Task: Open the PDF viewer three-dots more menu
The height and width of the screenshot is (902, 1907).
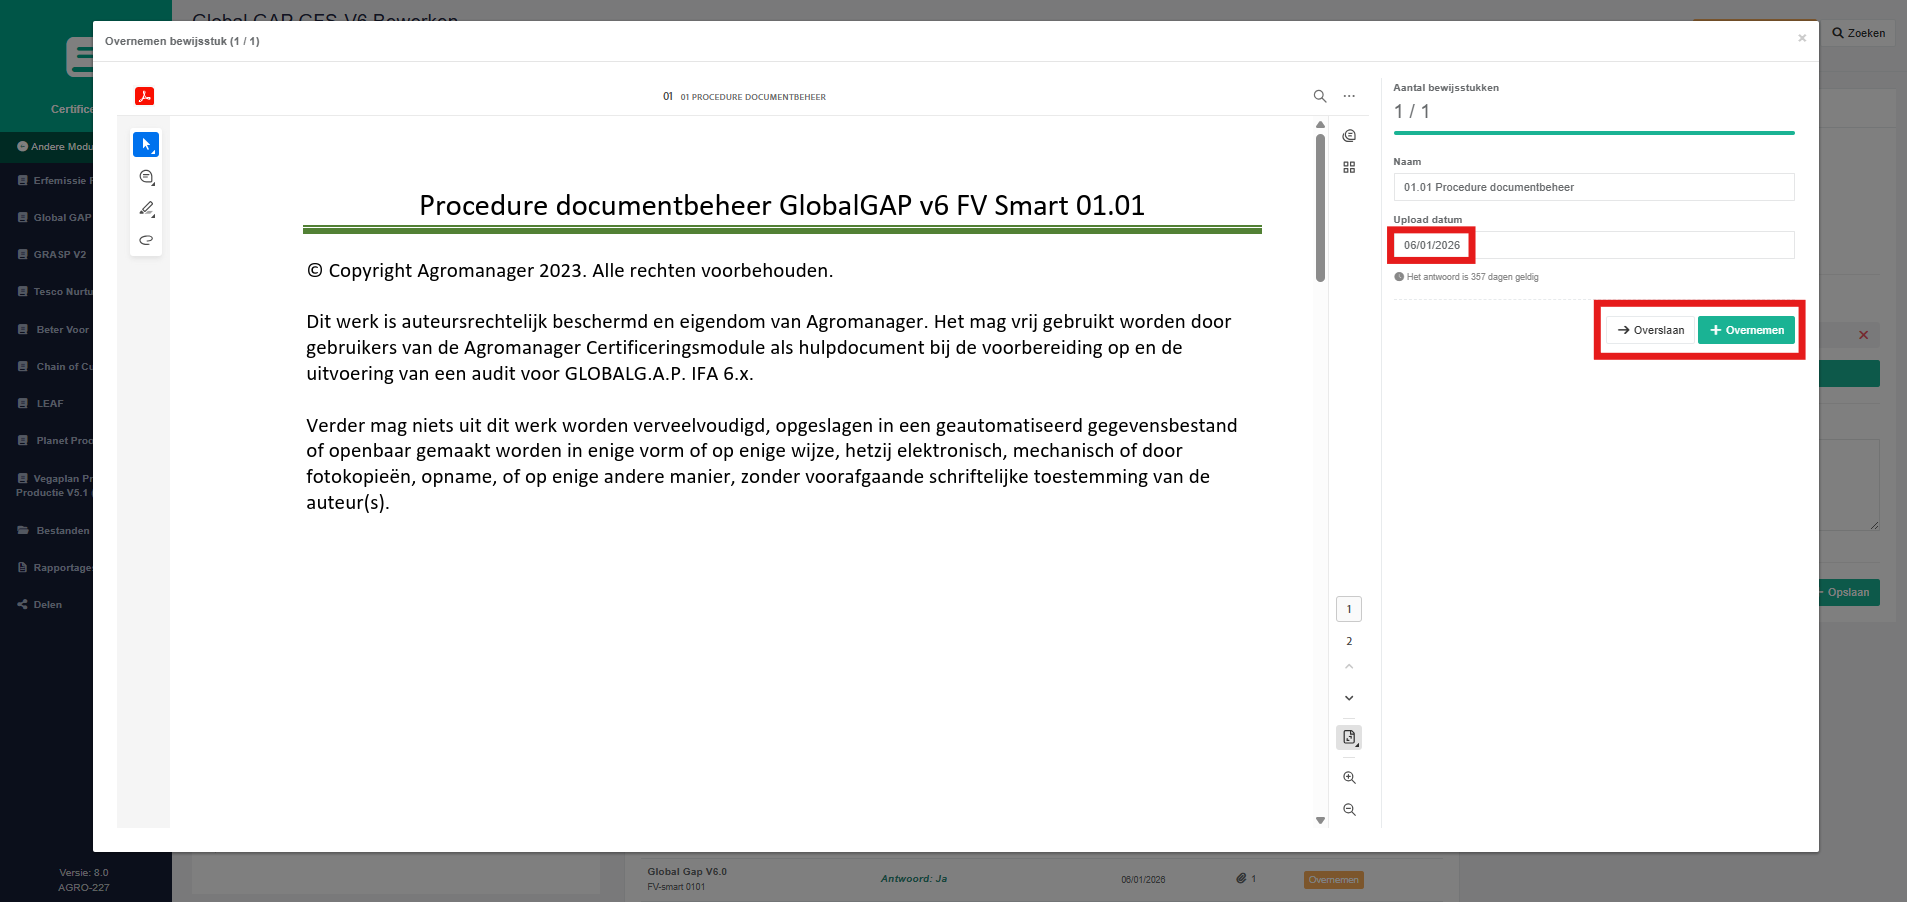Action: tap(1349, 96)
